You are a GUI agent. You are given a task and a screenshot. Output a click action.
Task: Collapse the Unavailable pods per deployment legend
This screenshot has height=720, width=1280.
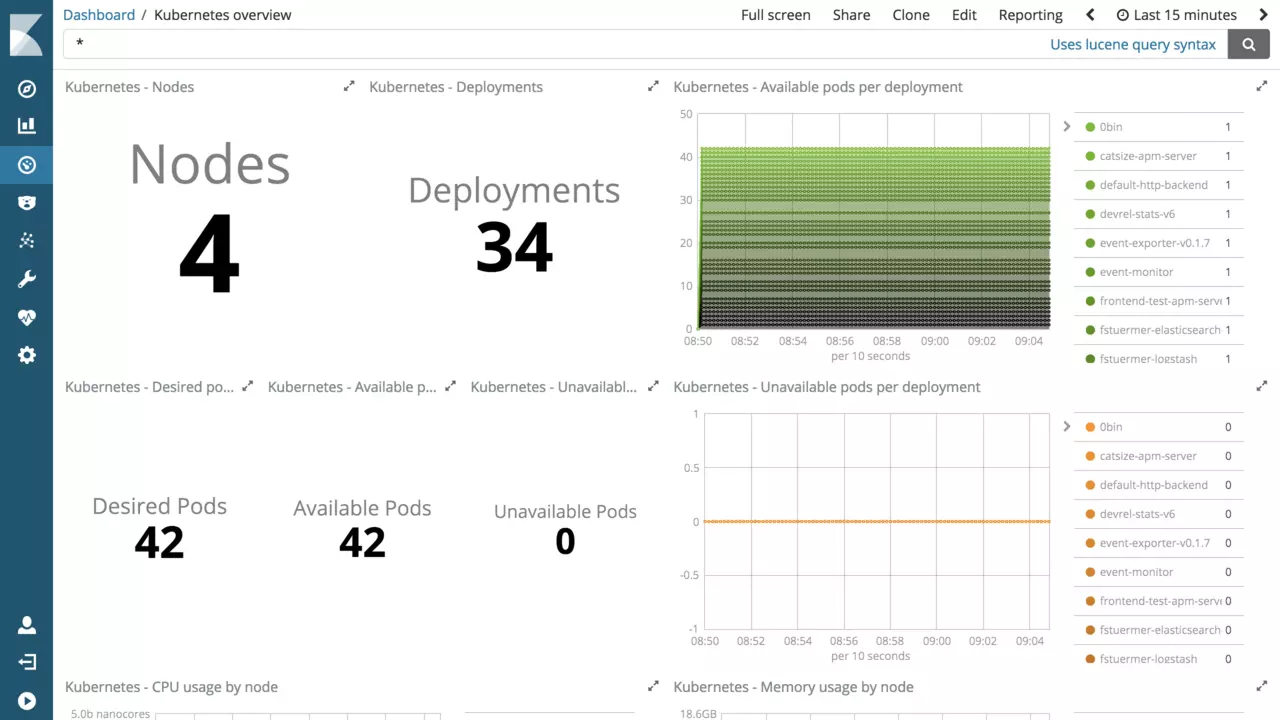[x=1067, y=427]
